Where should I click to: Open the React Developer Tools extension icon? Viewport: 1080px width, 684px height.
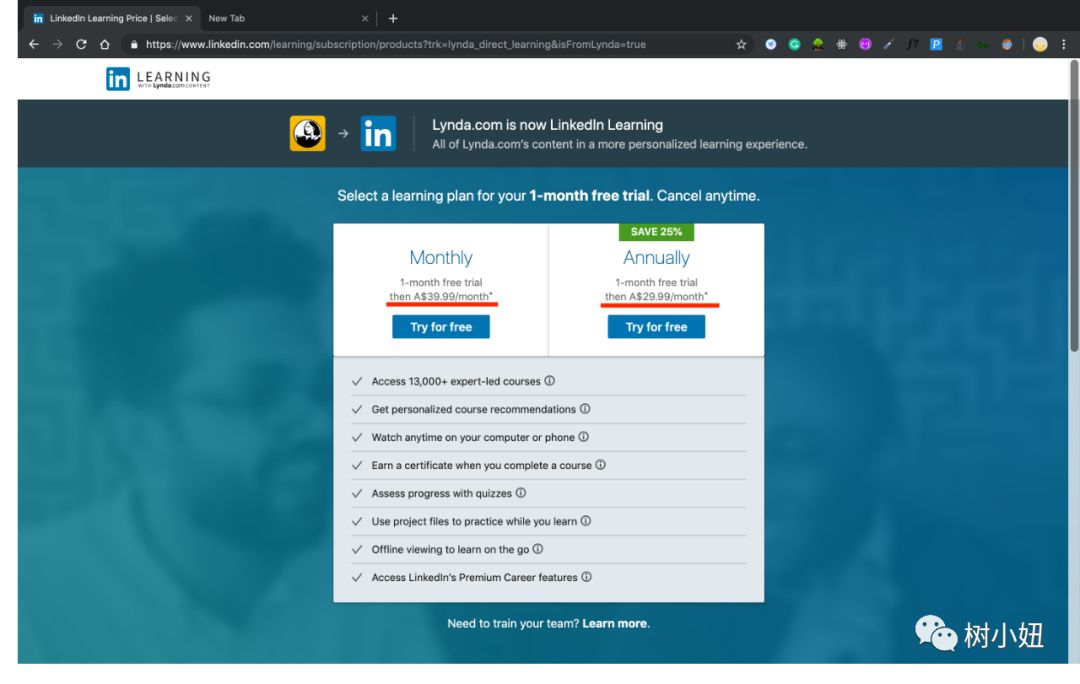pyautogui.click(x=842, y=44)
